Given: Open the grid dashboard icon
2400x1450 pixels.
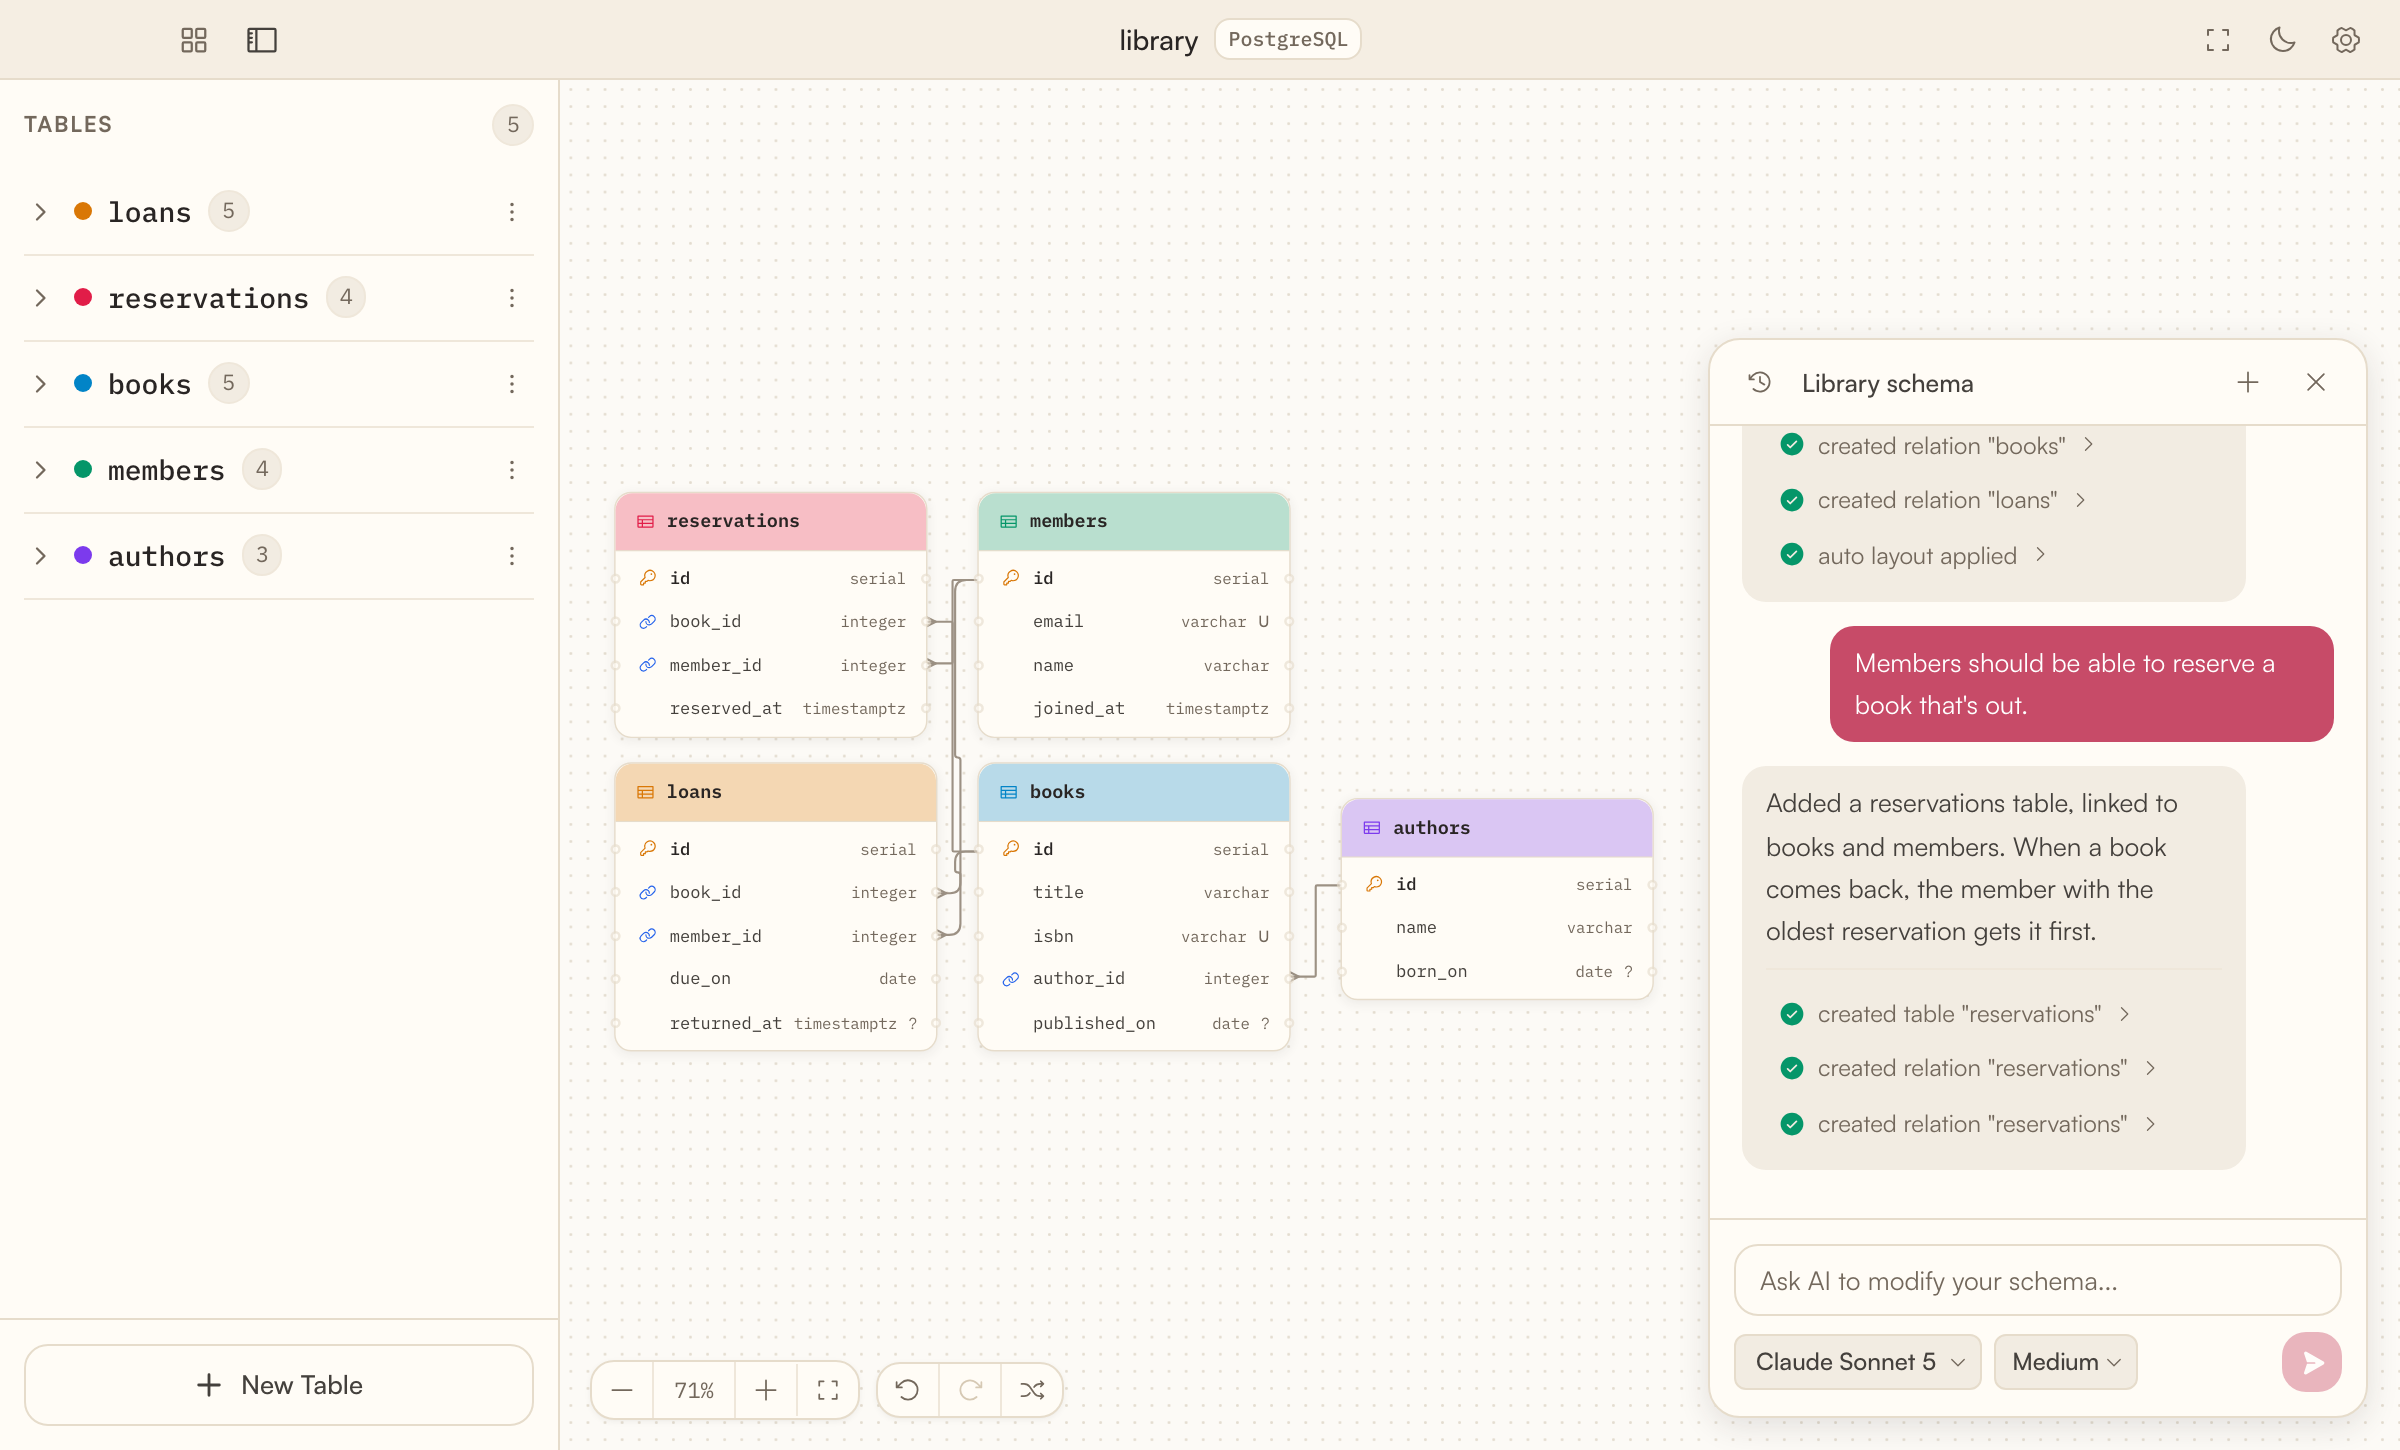Looking at the screenshot, I should click(194, 40).
